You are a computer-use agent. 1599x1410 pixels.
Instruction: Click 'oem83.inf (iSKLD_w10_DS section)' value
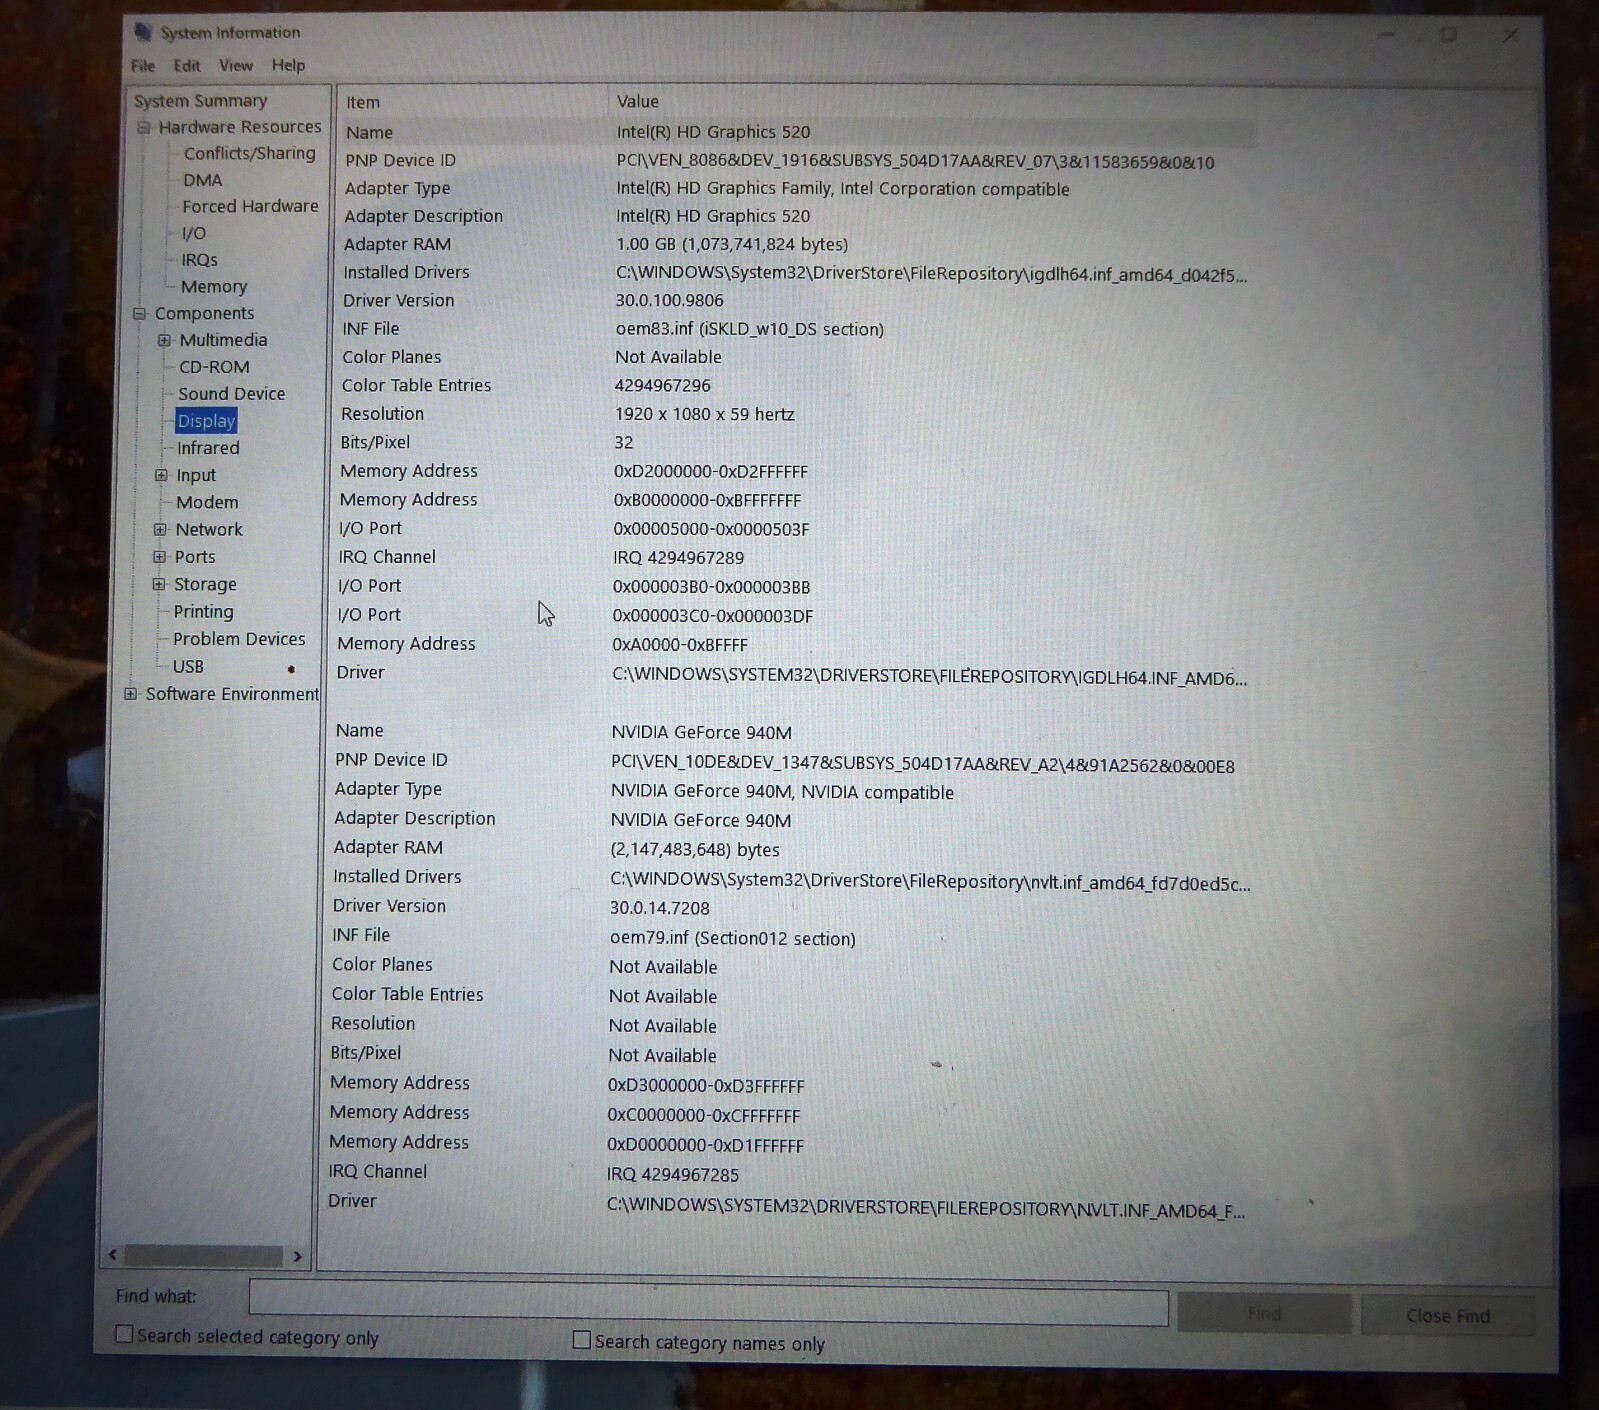749,330
